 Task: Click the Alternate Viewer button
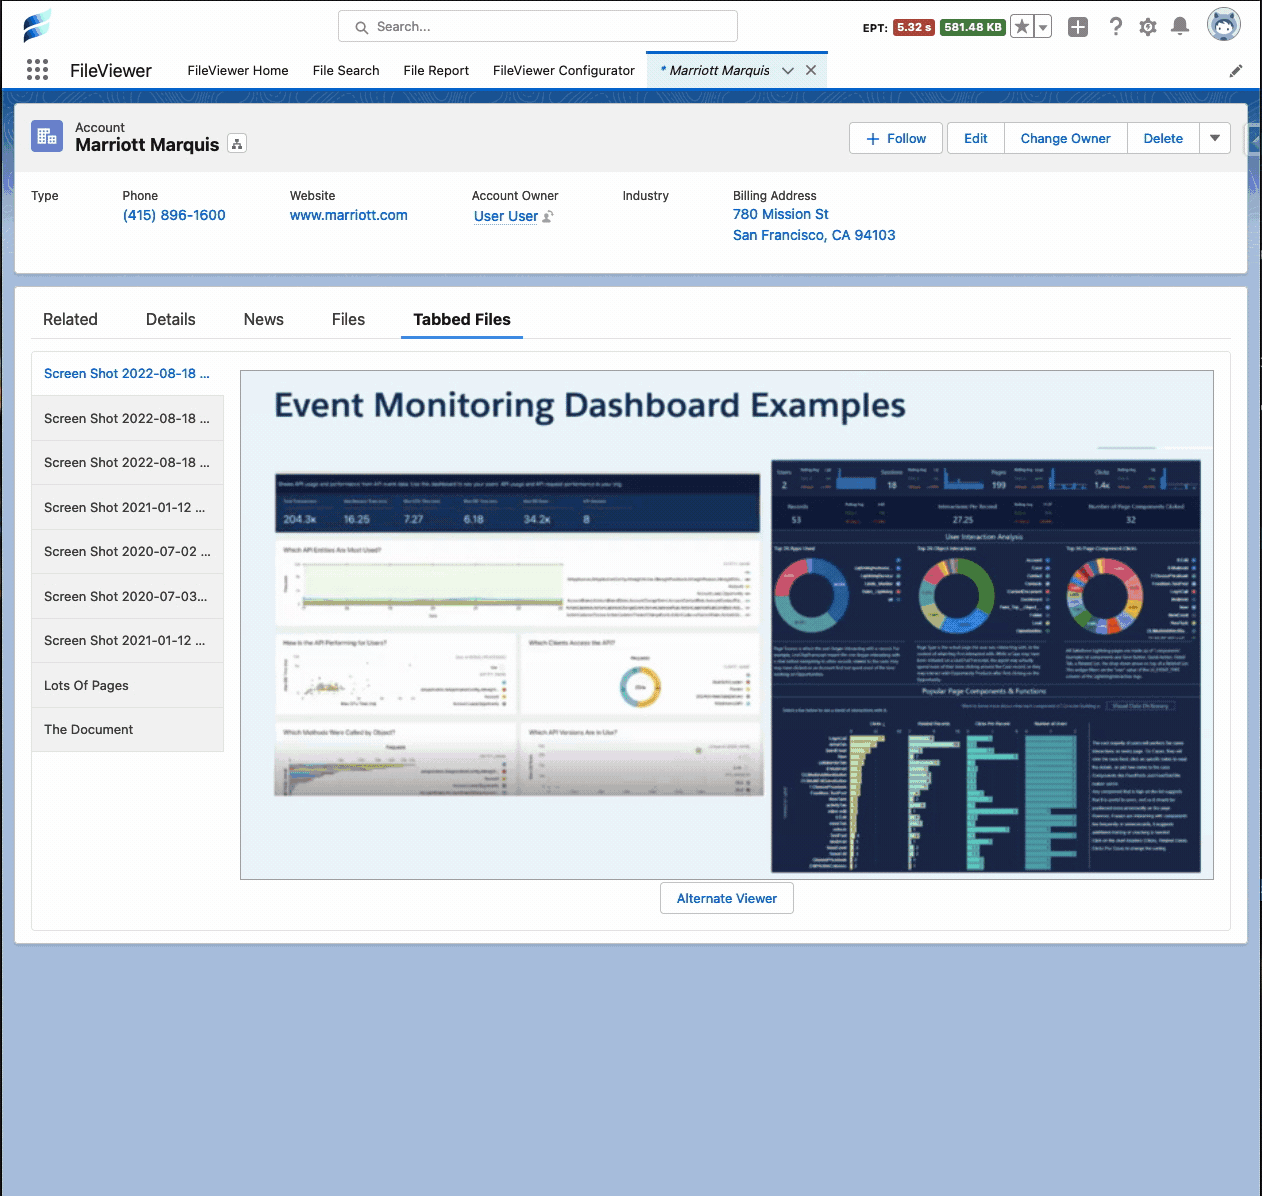coord(727,898)
